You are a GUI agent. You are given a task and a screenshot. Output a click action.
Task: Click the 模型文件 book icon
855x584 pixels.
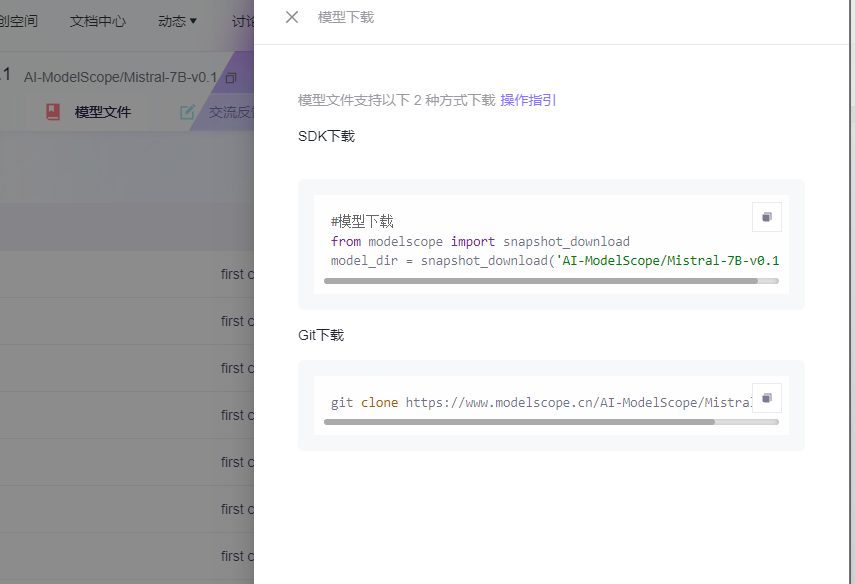click(53, 112)
